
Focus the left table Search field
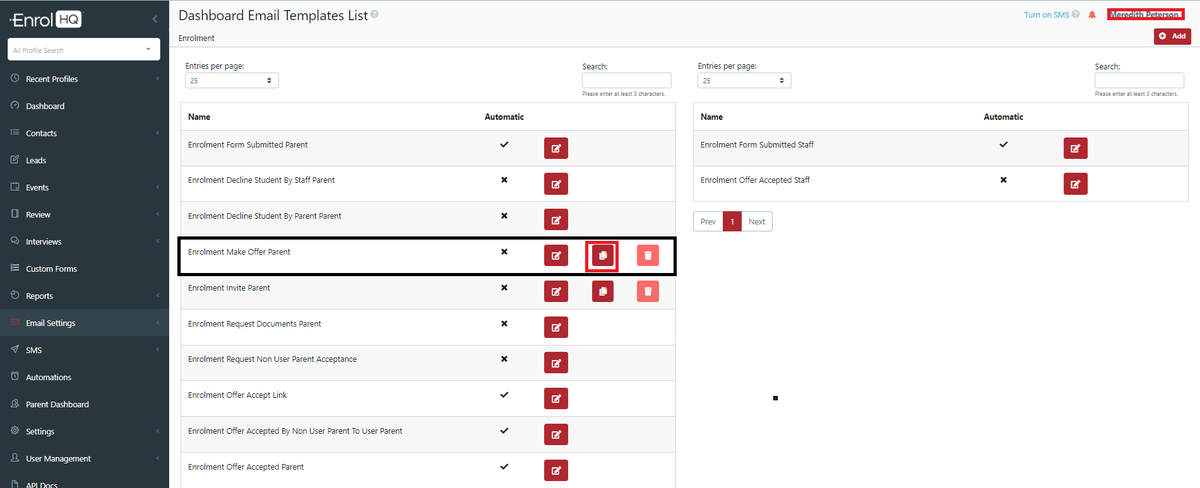[626, 80]
